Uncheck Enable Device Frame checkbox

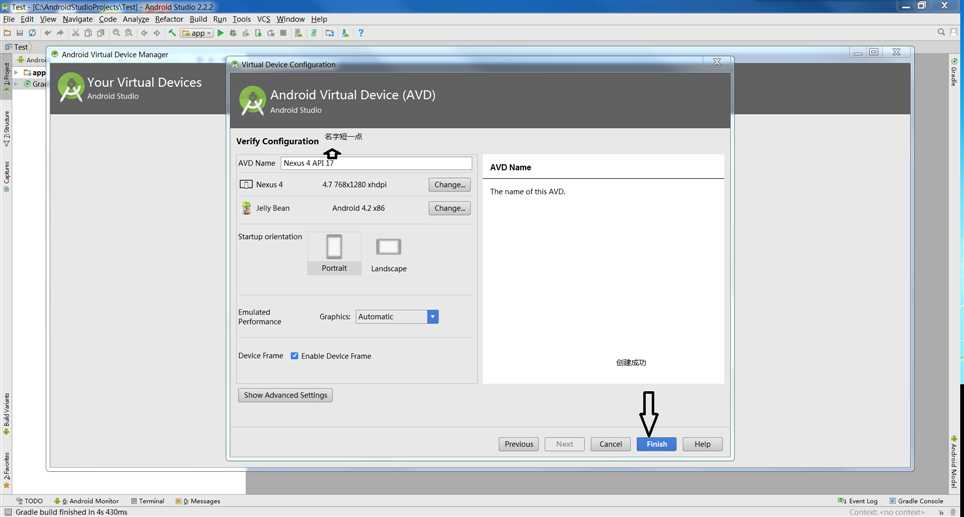(x=294, y=356)
